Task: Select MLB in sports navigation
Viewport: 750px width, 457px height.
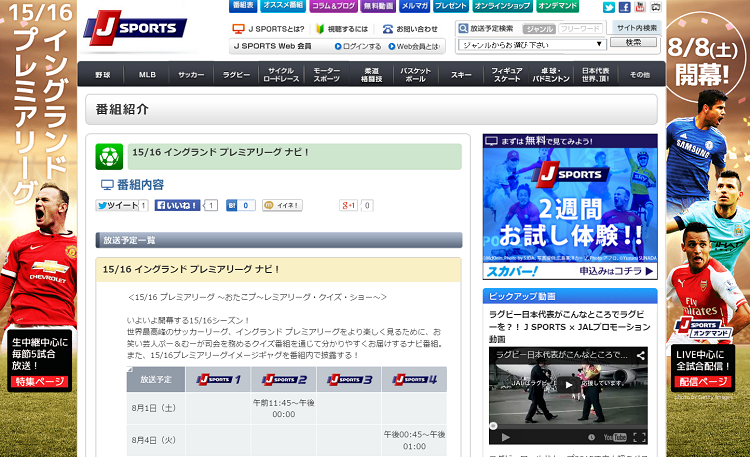Action: point(147,75)
